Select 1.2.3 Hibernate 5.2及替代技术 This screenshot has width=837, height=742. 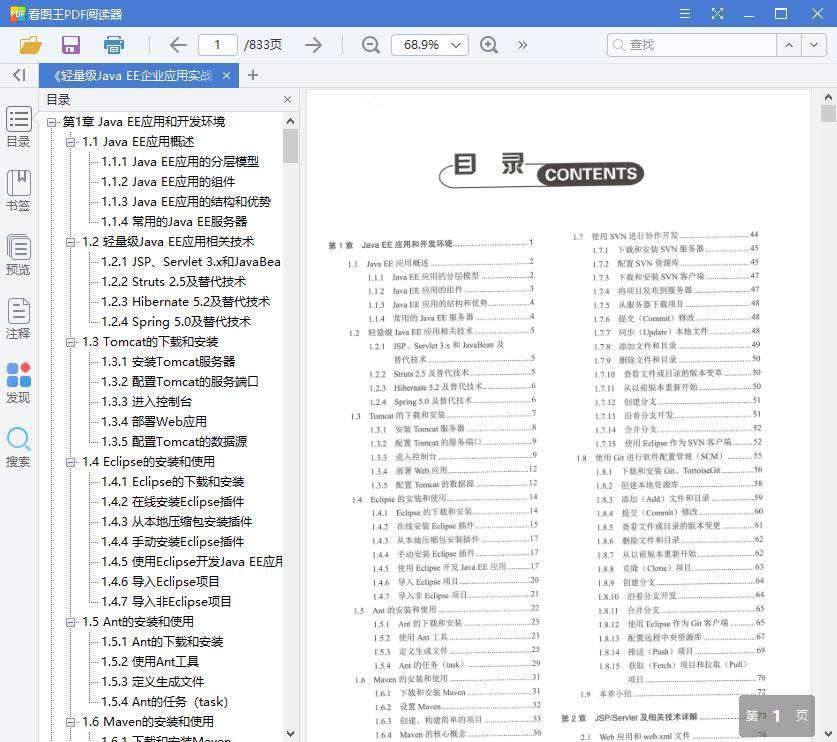click(x=185, y=302)
